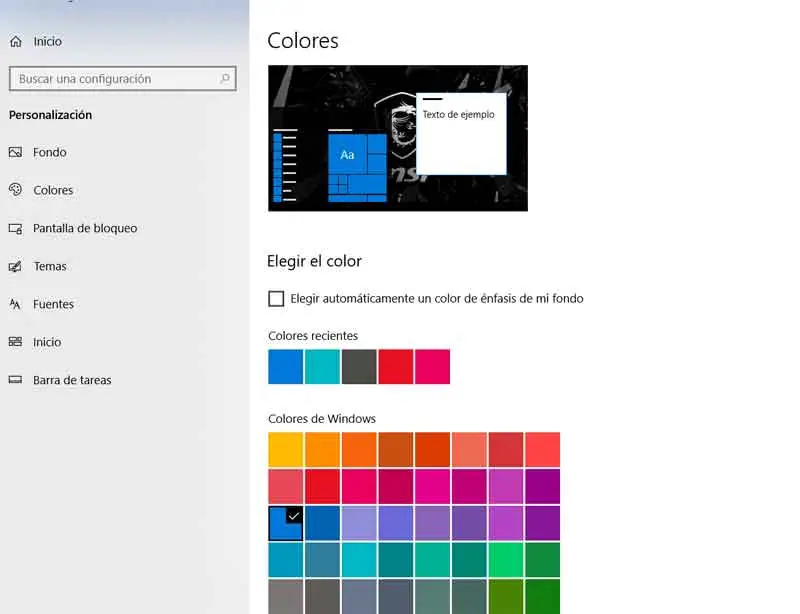Click the Fuentes font icon
Screen dimensions: 800x614
(15, 304)
